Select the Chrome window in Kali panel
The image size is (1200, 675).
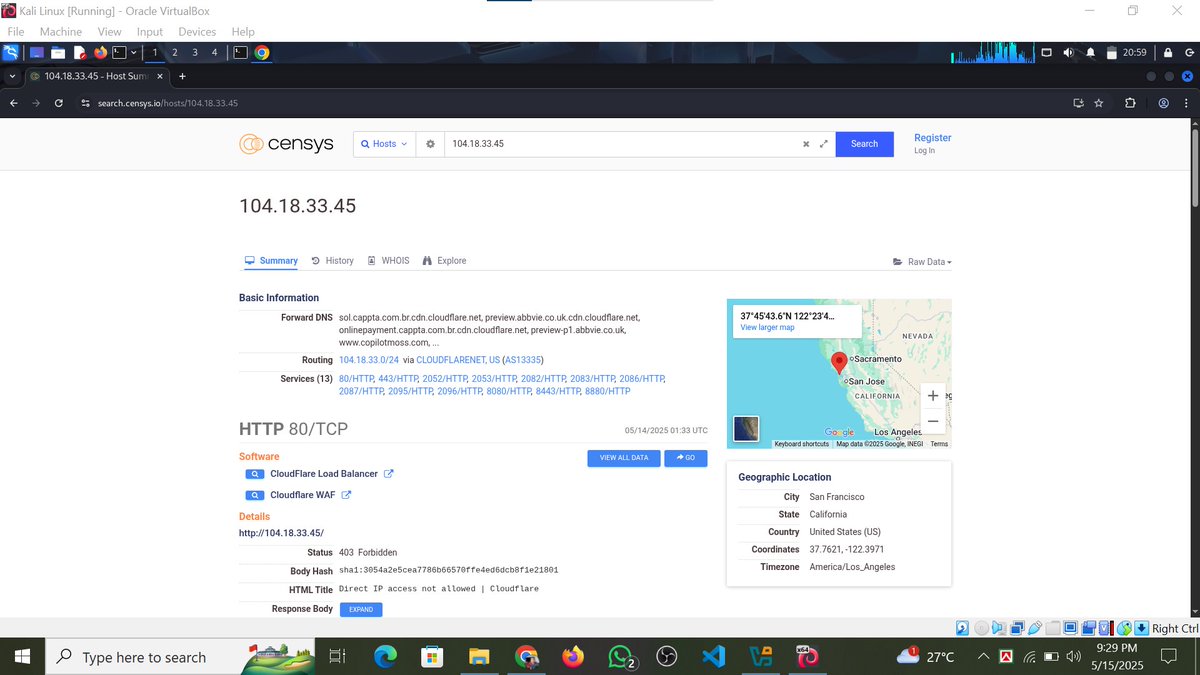[262, 52]
